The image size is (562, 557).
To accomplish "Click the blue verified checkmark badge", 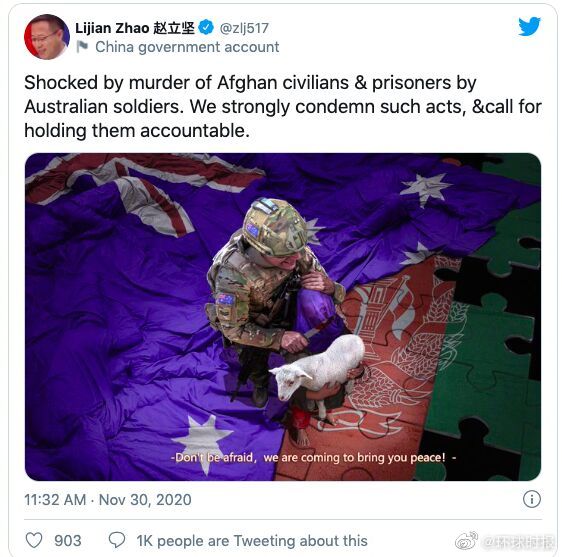I will coord(206,27).
